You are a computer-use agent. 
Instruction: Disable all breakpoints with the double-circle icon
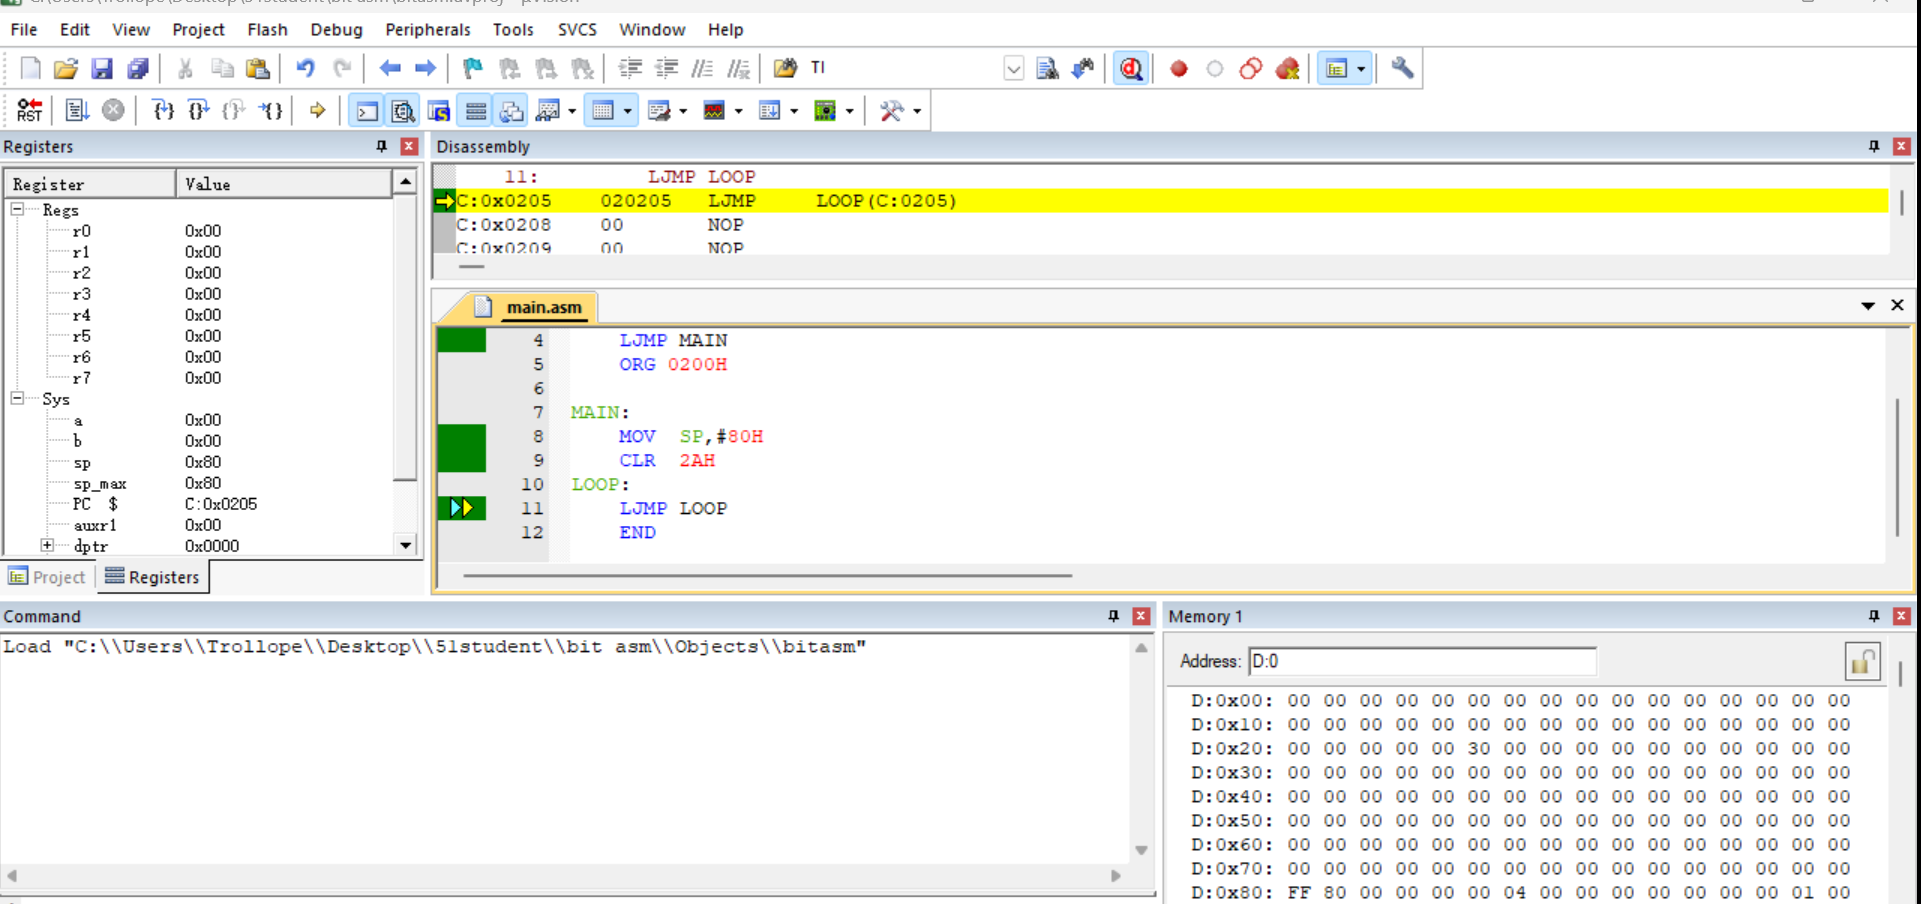pos(1251,68)
